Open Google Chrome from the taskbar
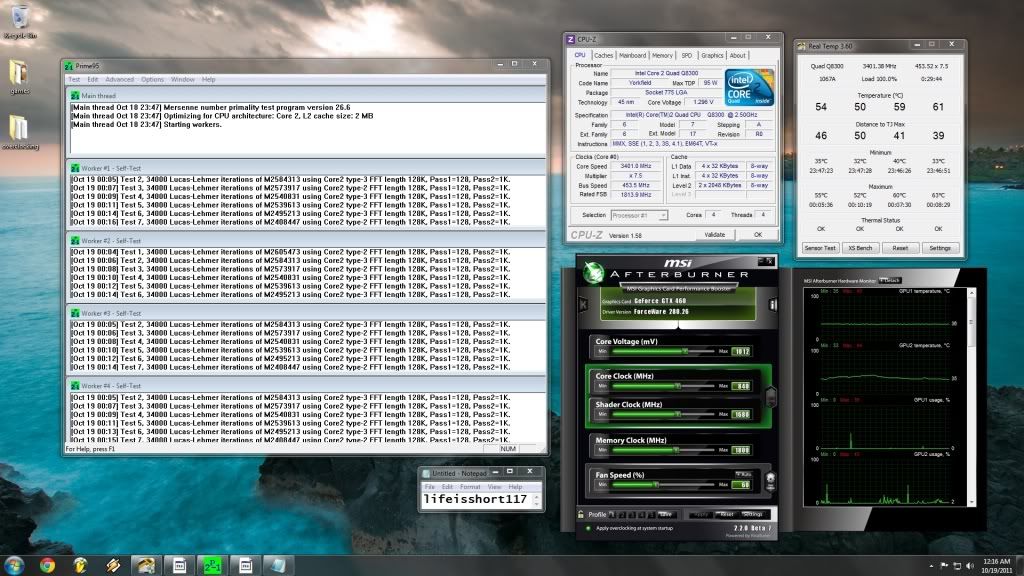The width and height of the screenshot is (1024, 576). (47, 563)
